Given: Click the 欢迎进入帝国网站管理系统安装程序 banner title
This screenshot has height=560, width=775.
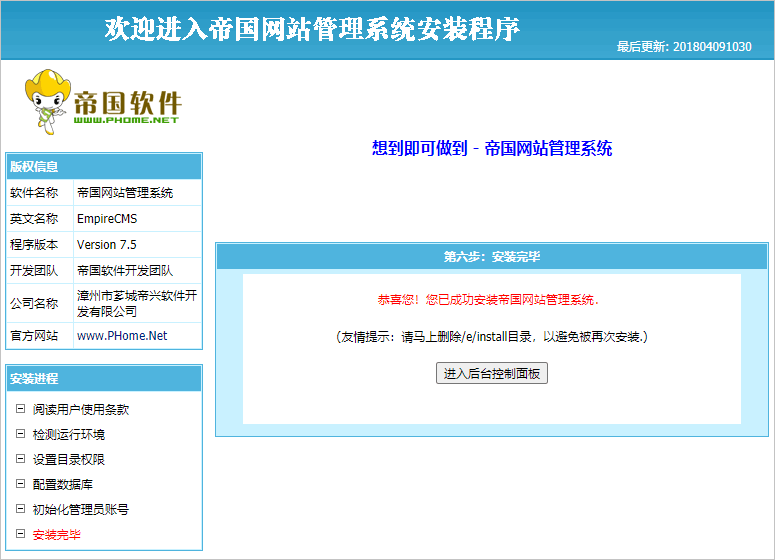Looking at the screenshot, I should tap(312, 29).
